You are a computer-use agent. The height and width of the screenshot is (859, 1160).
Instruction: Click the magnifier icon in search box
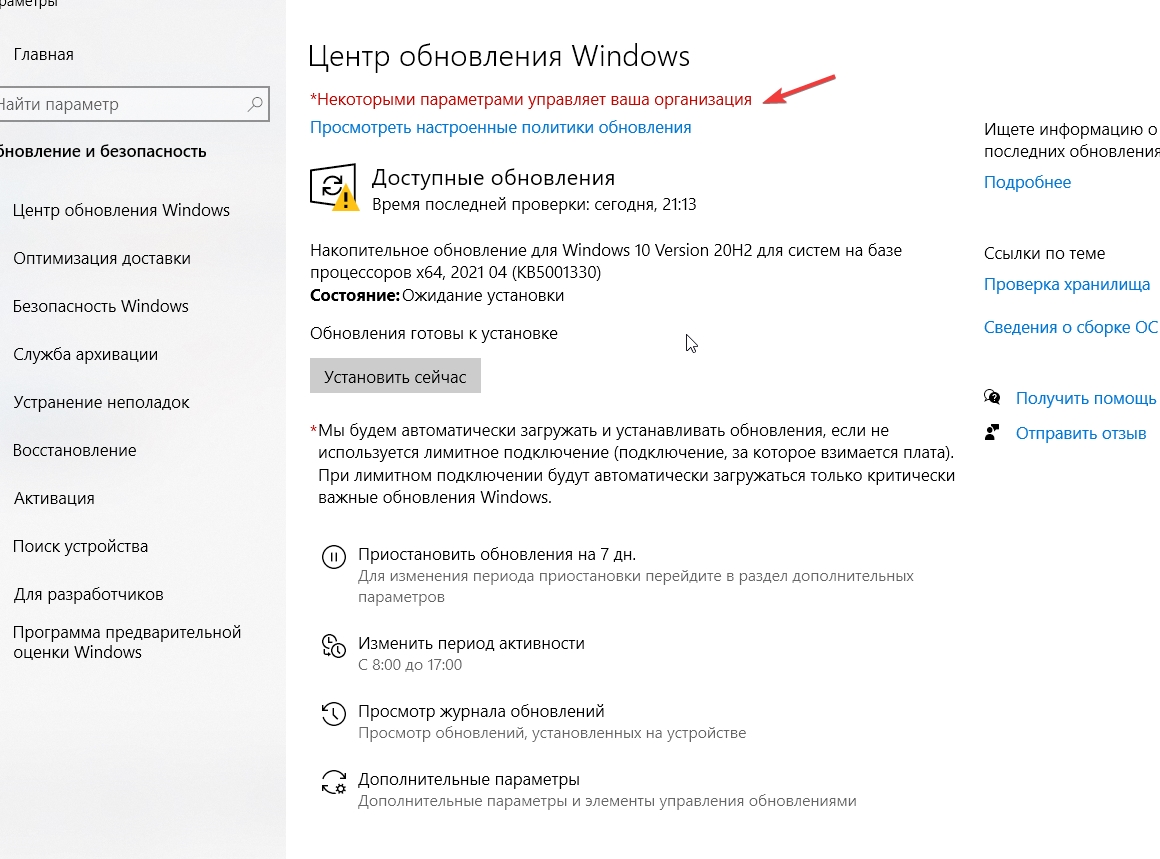tap(256, 104)
